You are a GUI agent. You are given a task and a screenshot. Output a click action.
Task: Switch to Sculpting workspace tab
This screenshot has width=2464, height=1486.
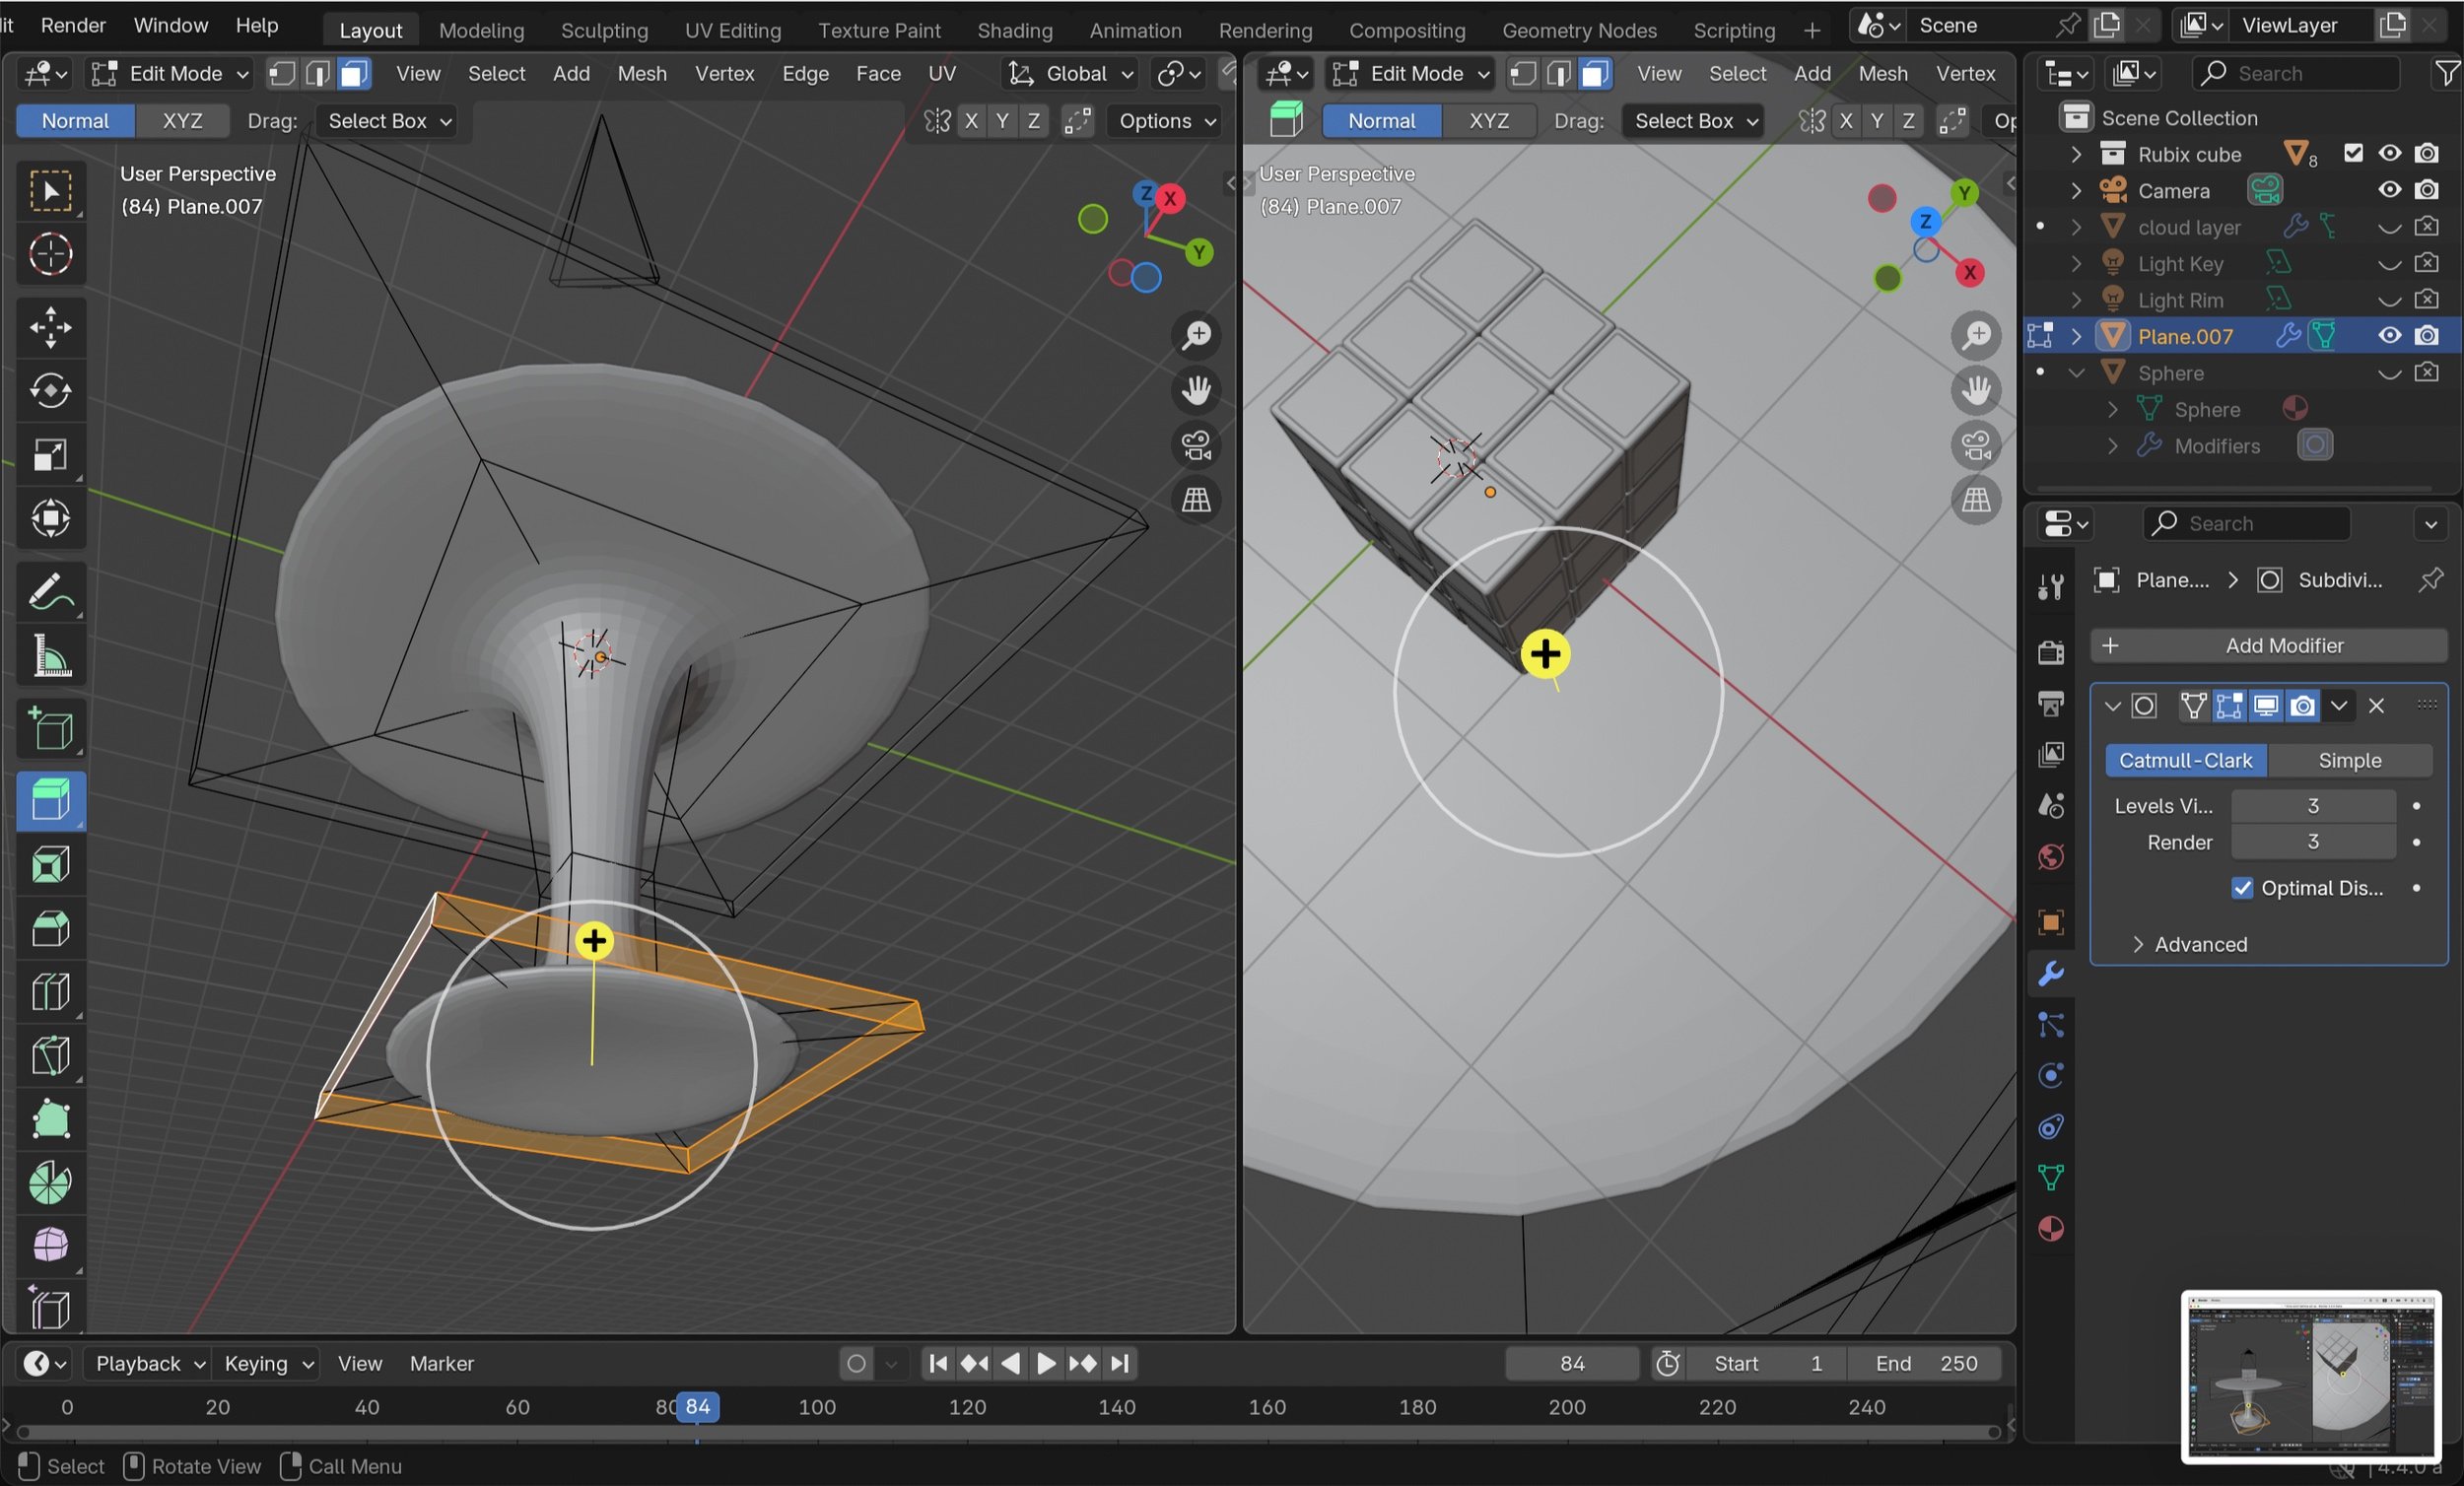coord(604,30)
